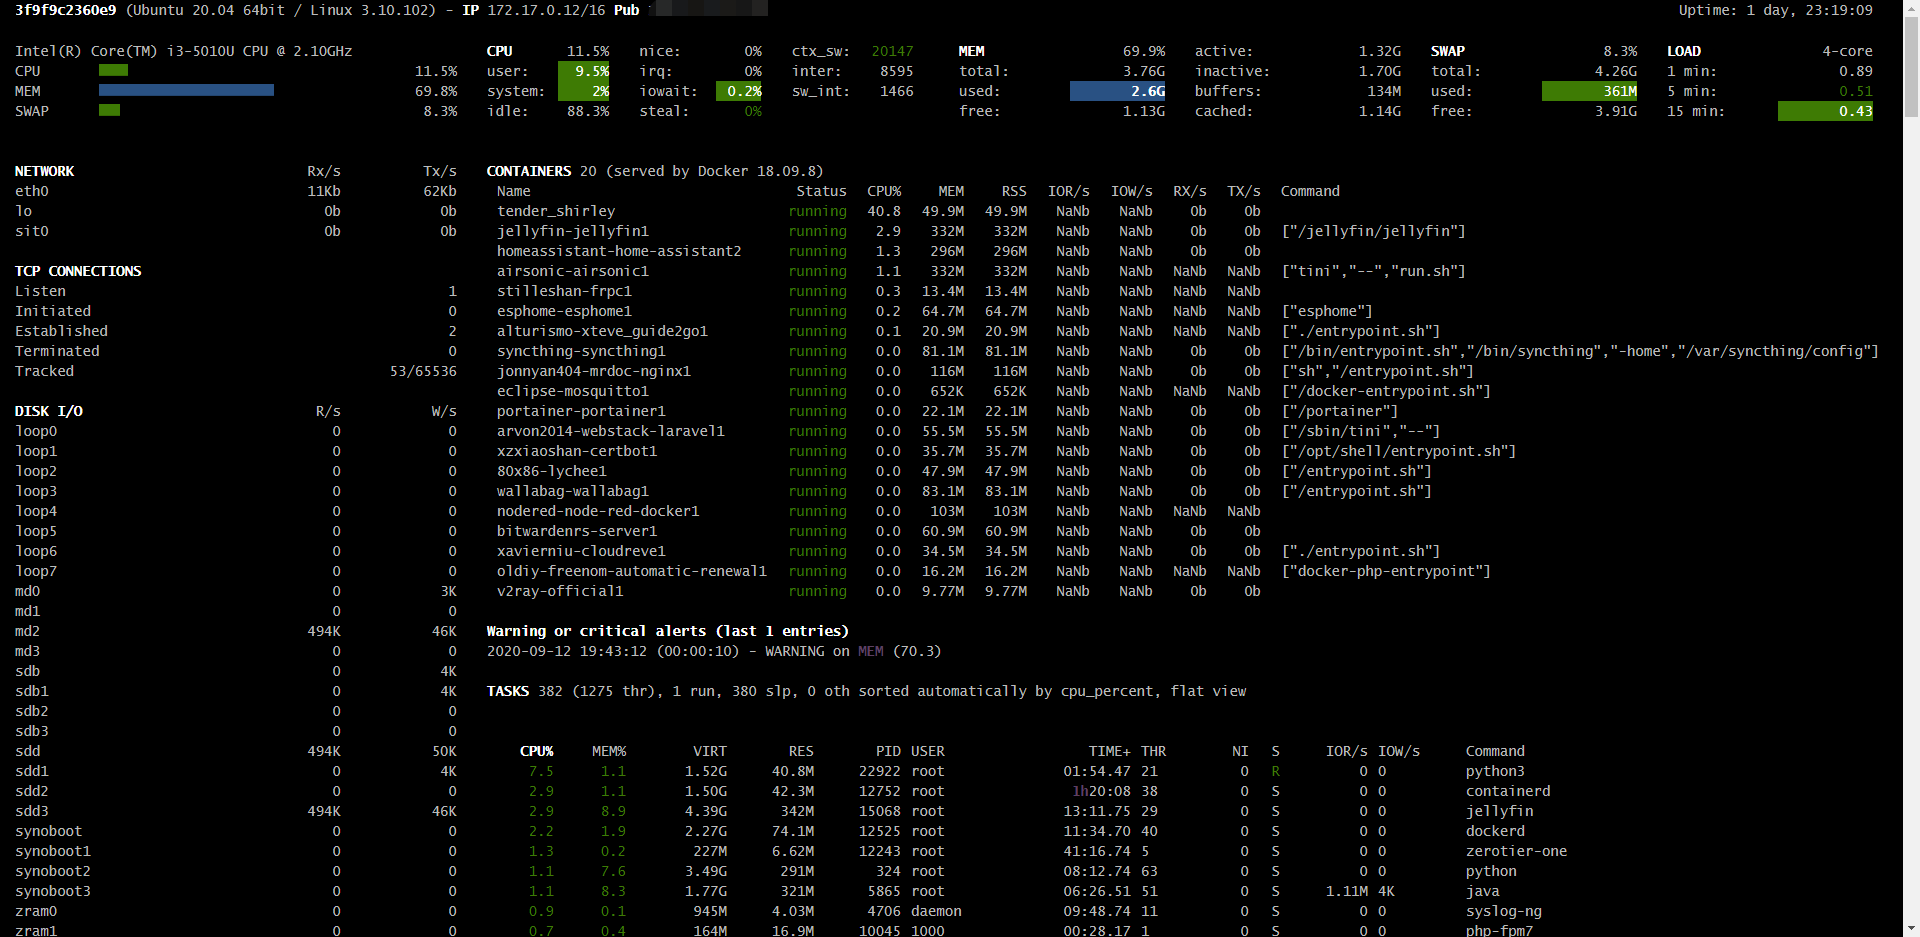
Task: Select the jellyfin-jellyfin1 container
Action: 573,231
